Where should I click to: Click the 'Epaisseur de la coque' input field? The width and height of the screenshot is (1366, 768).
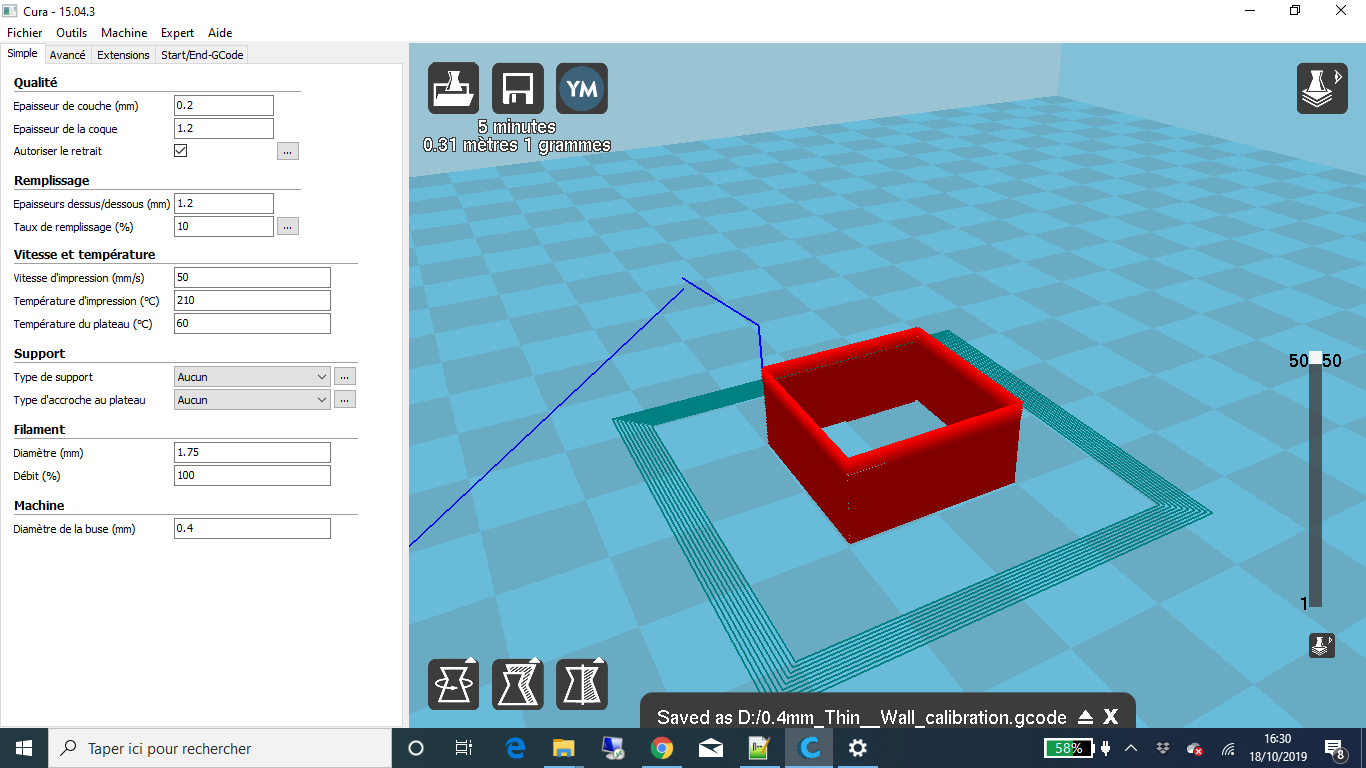point(224,128)
